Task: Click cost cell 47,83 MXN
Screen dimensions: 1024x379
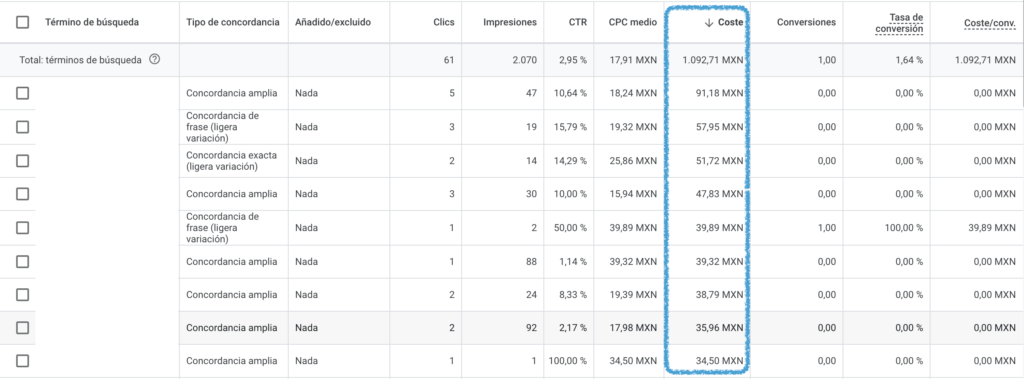Action: (720, 194)
